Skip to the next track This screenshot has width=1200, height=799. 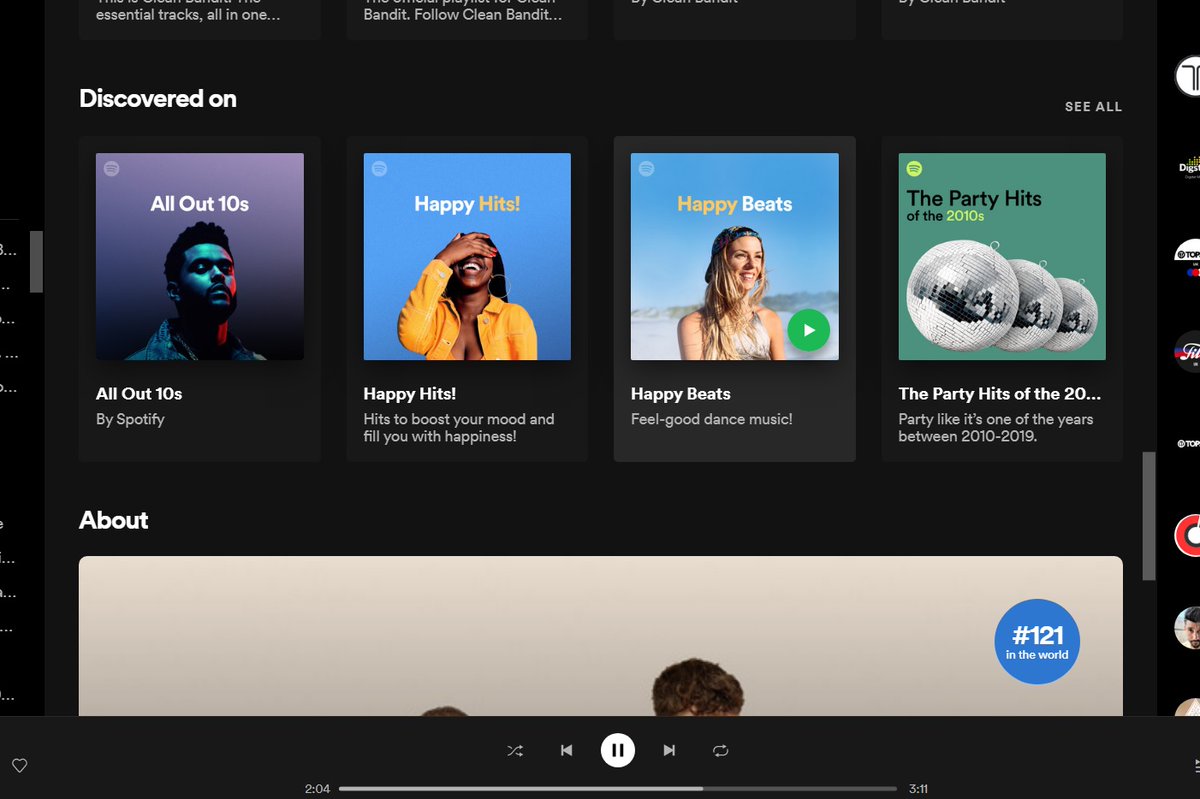click(669, 750)
